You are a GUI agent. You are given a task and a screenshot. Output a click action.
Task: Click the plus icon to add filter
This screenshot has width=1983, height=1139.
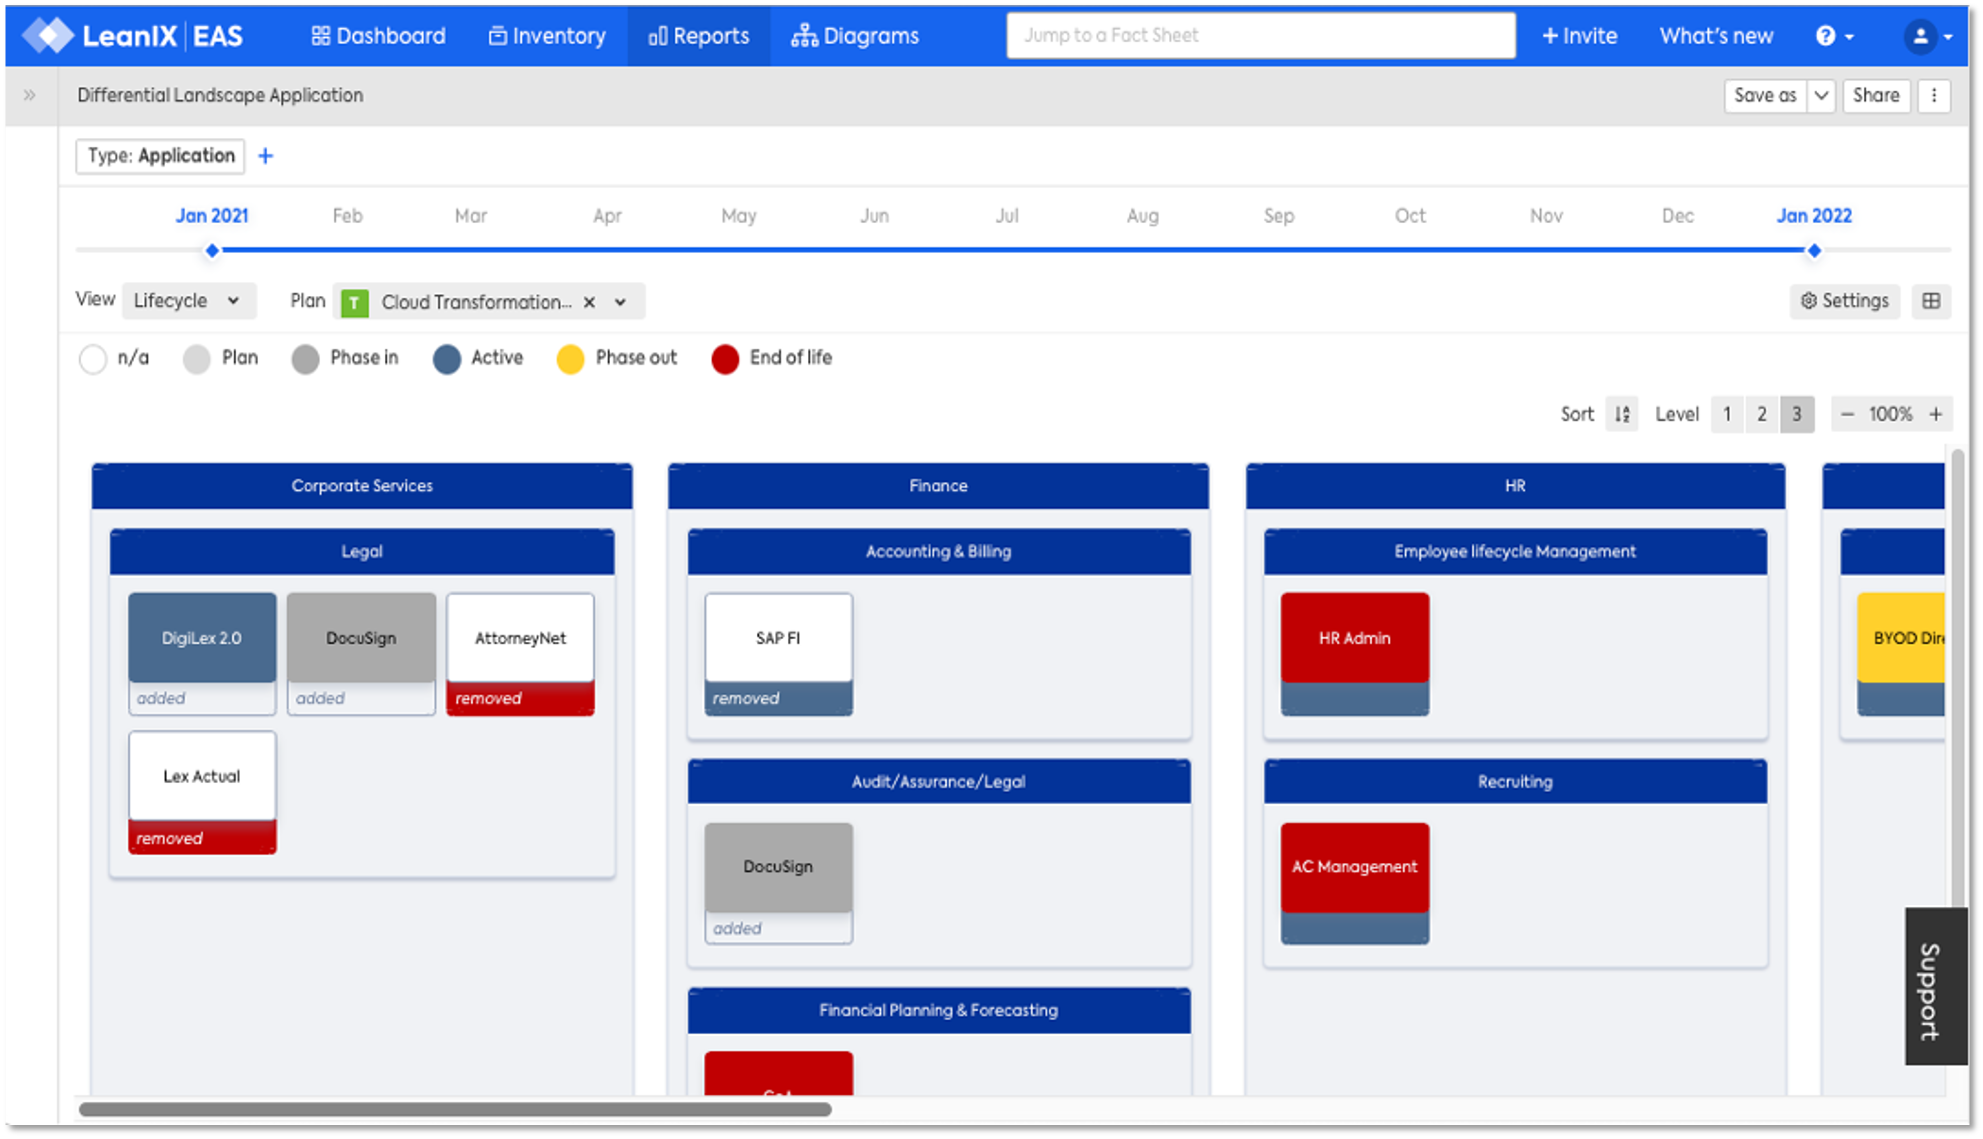(x=266, y=156)
